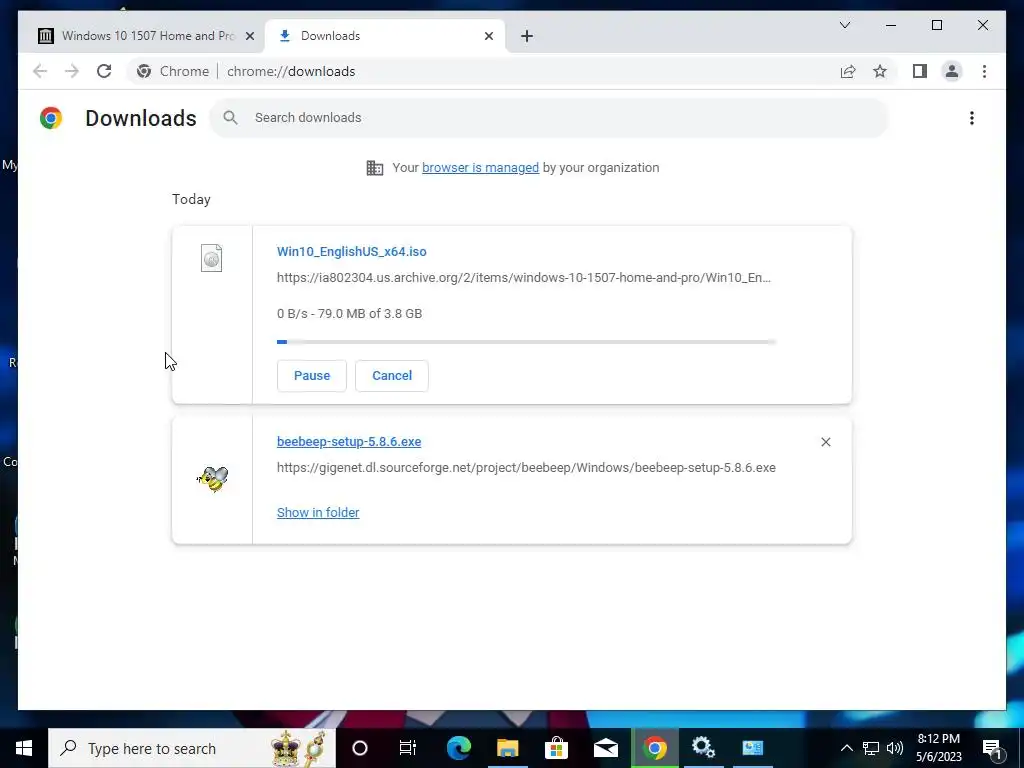Click the volume speaker tray icon
The height and width of the screenshot is (768, 1024).
coord(895,748)
